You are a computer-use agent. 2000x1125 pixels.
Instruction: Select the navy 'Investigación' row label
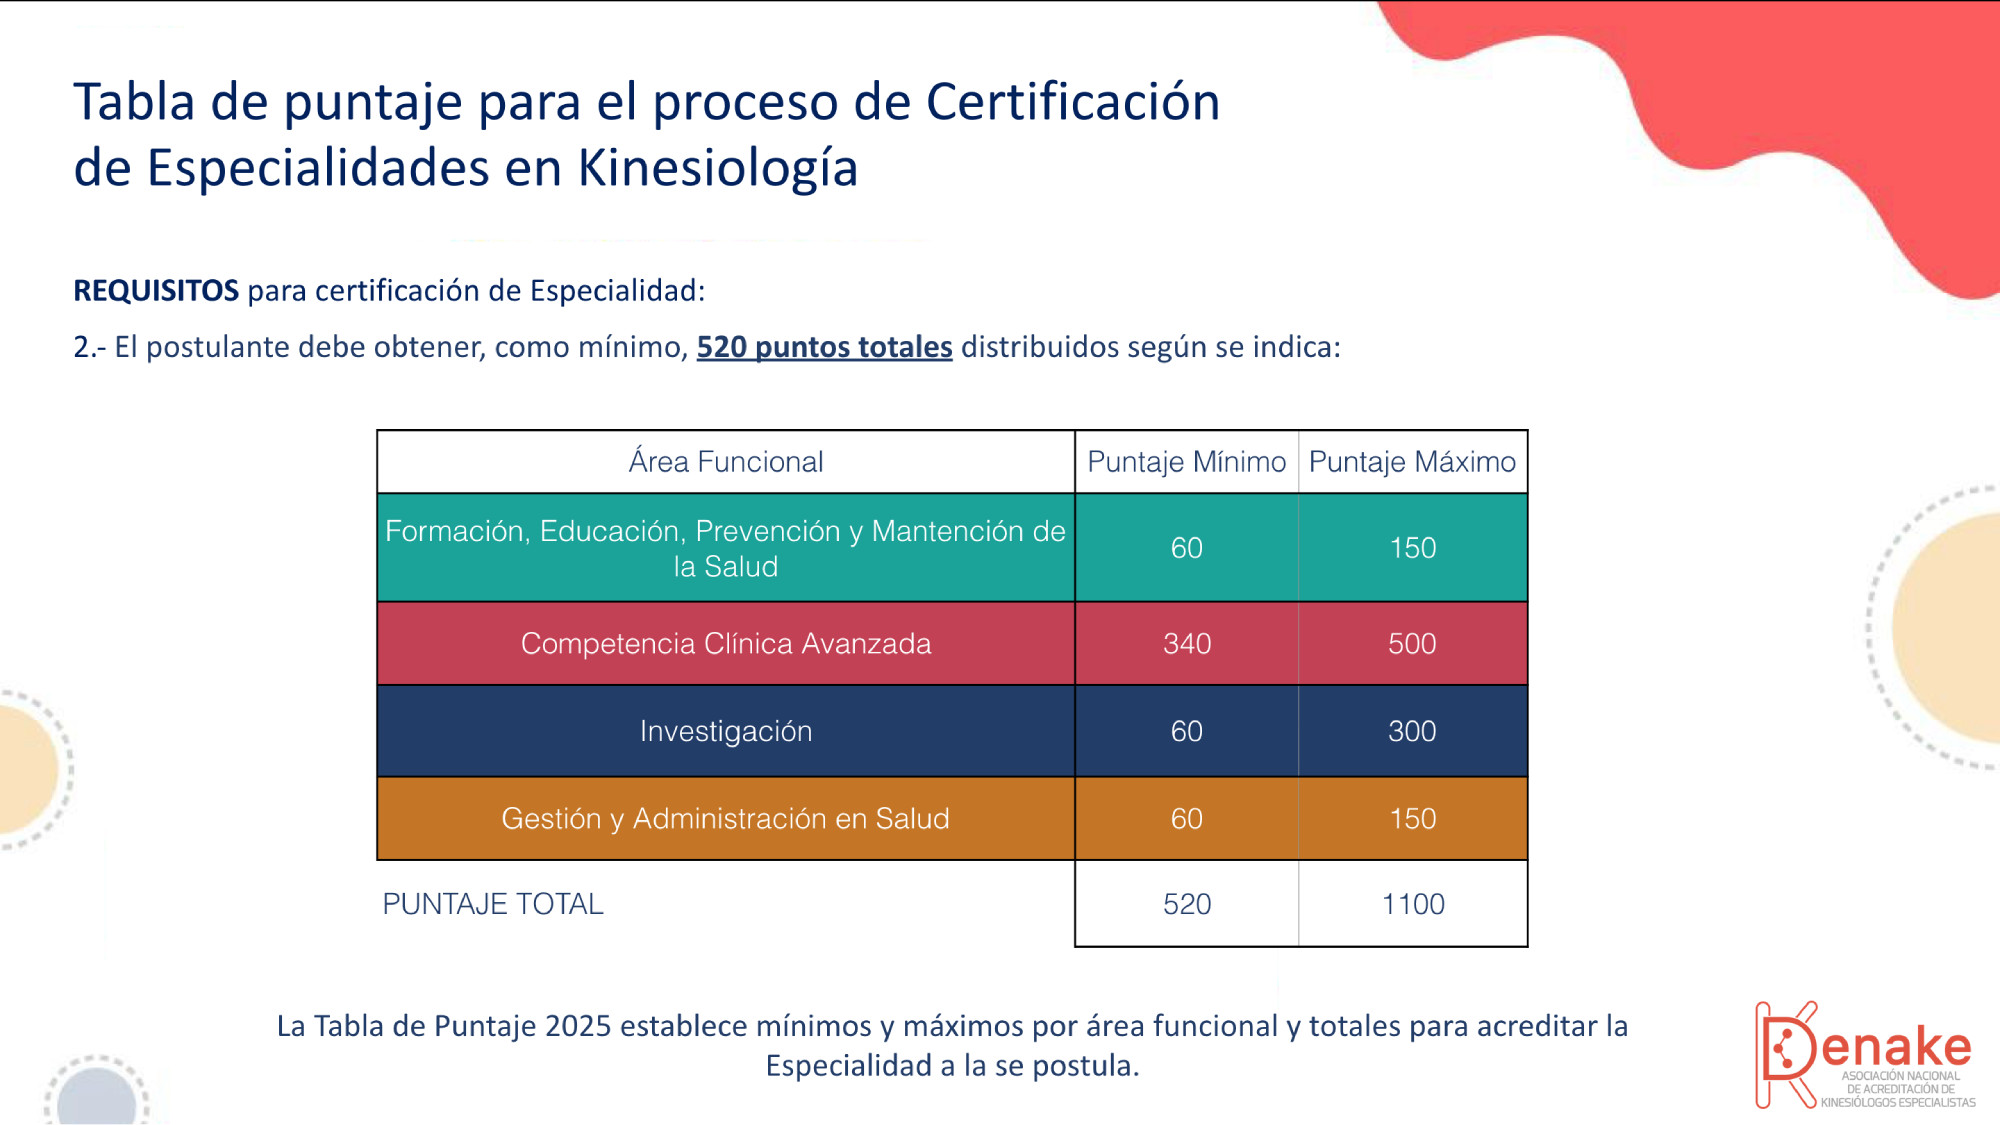coord(725,731)
